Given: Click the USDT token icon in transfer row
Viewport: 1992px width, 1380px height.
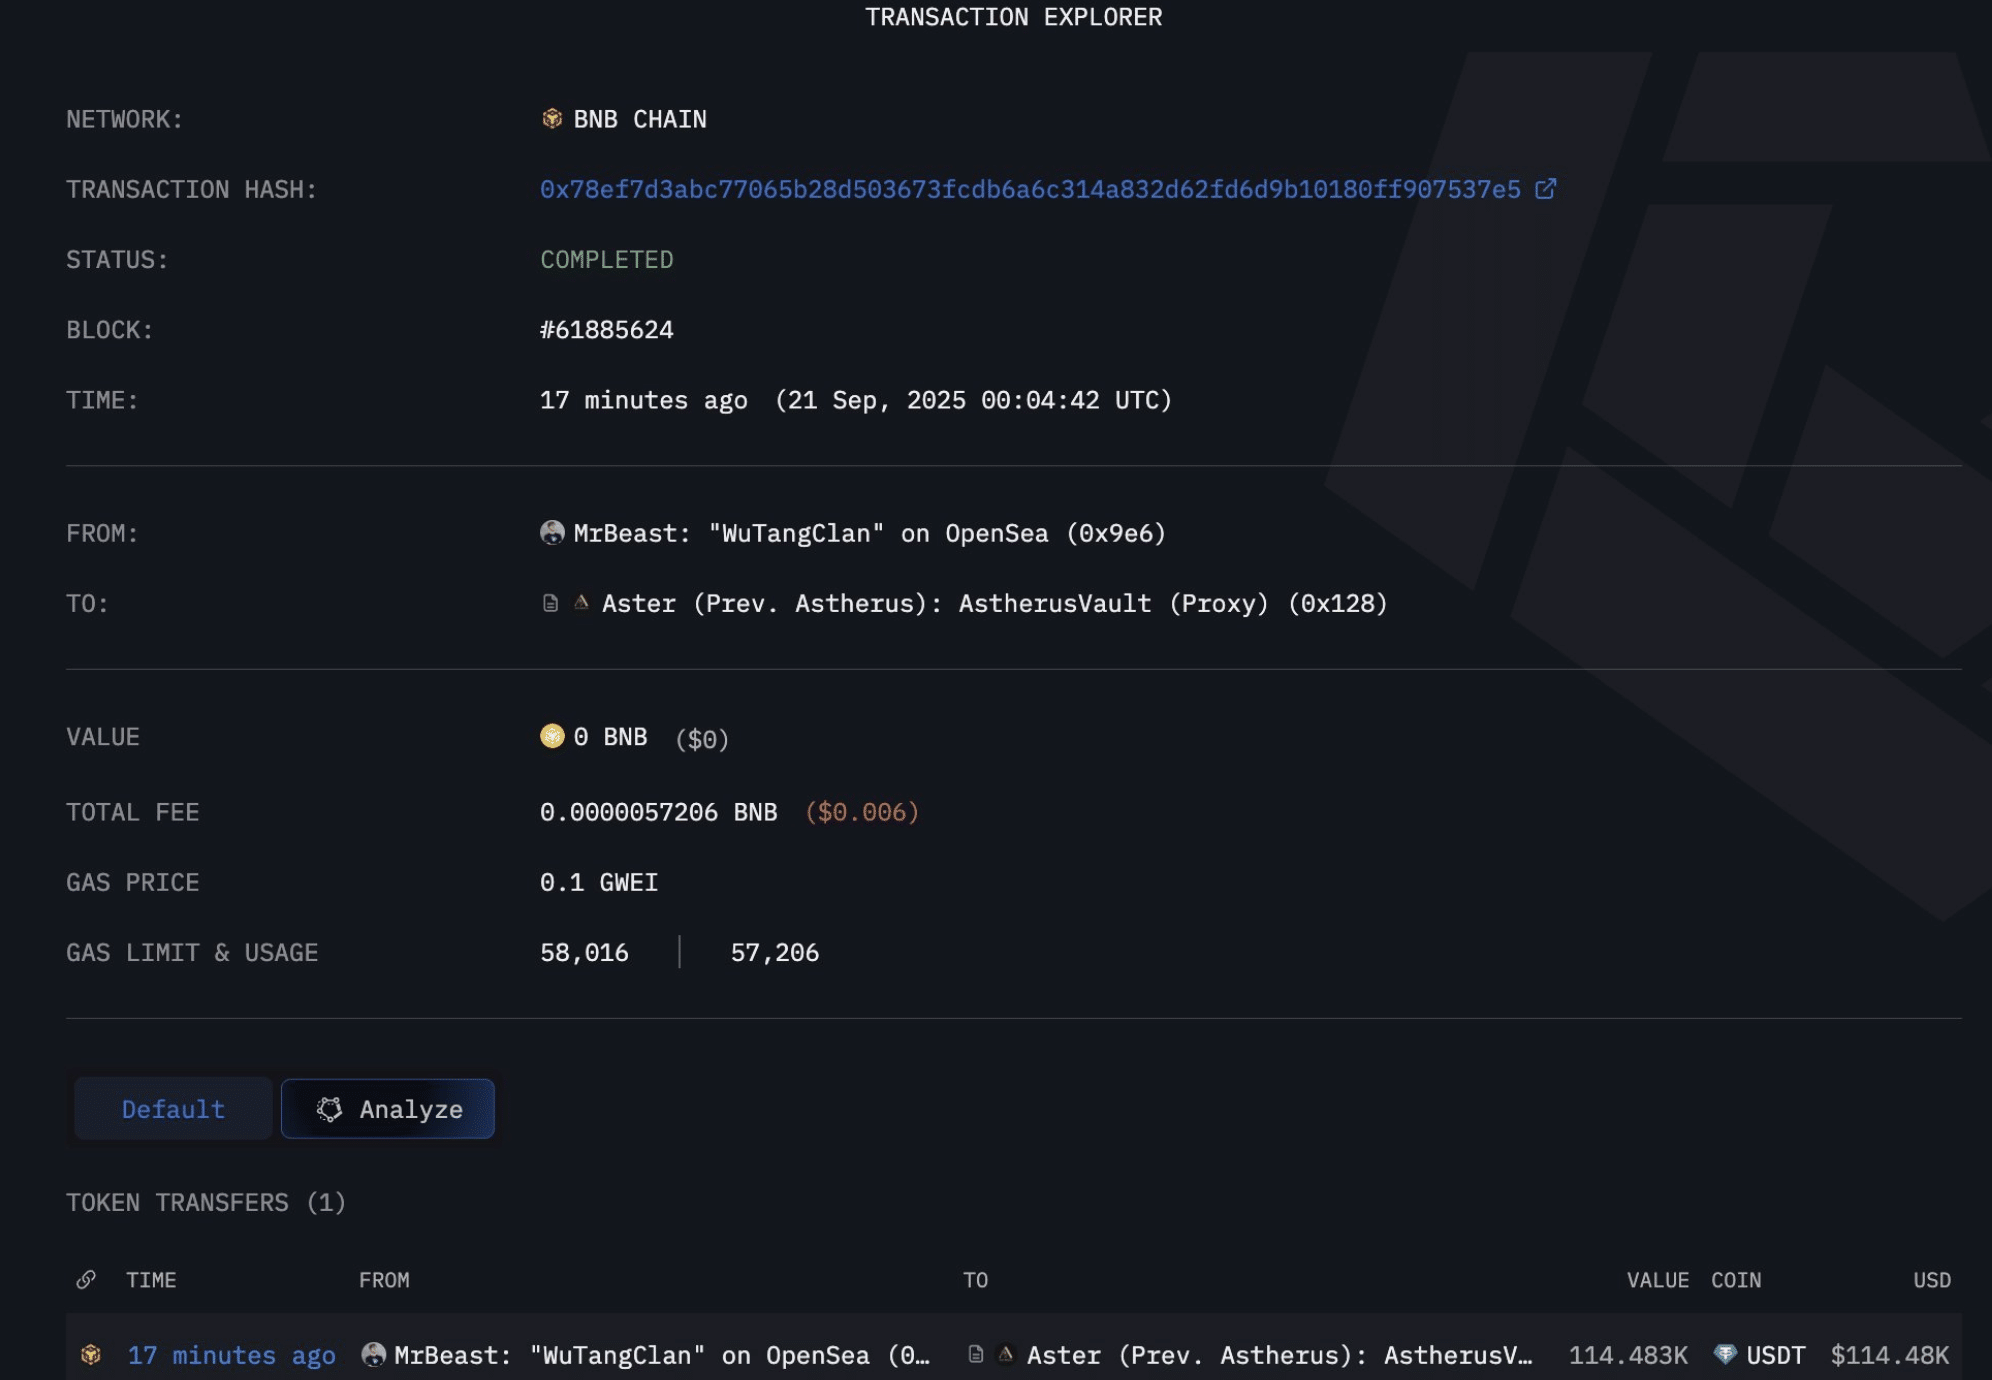Looking at the screenshot, I should pyautogui.click(x=1725, y=1355).
